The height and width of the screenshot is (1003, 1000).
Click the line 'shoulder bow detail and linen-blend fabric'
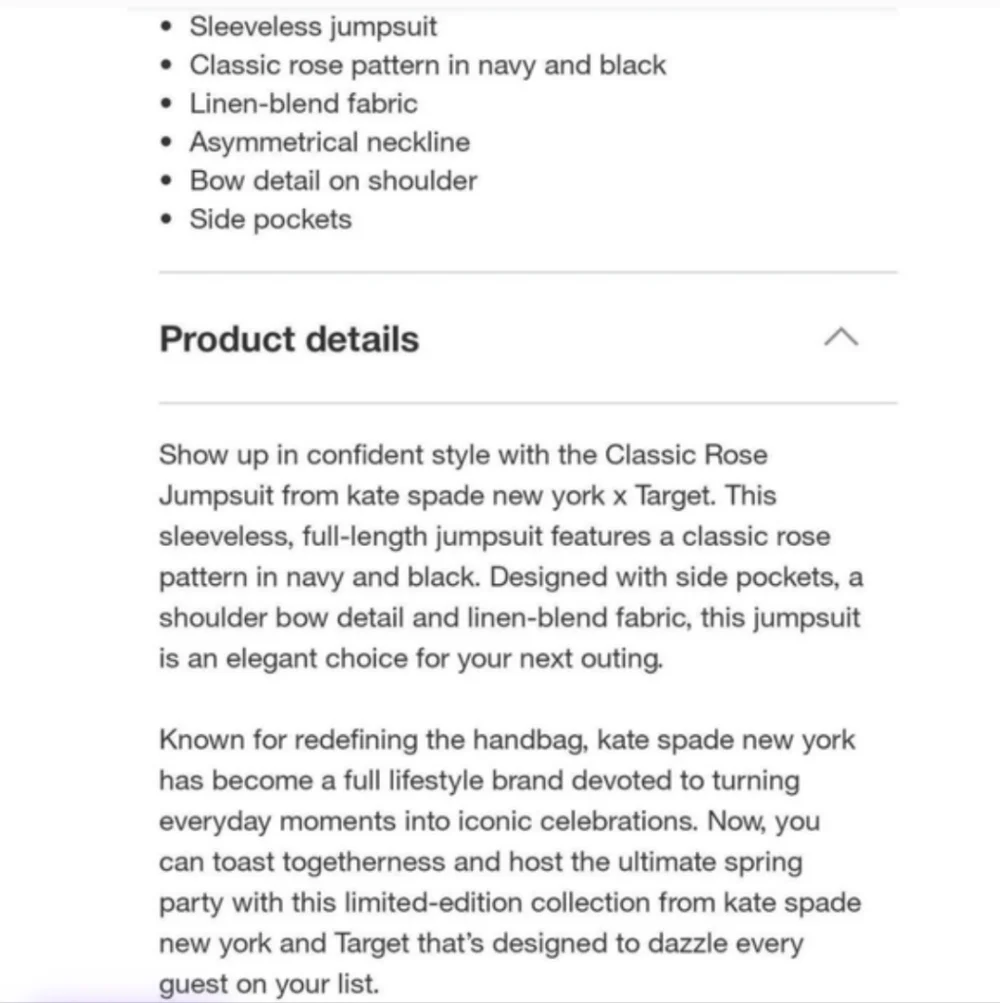[509, 618]
